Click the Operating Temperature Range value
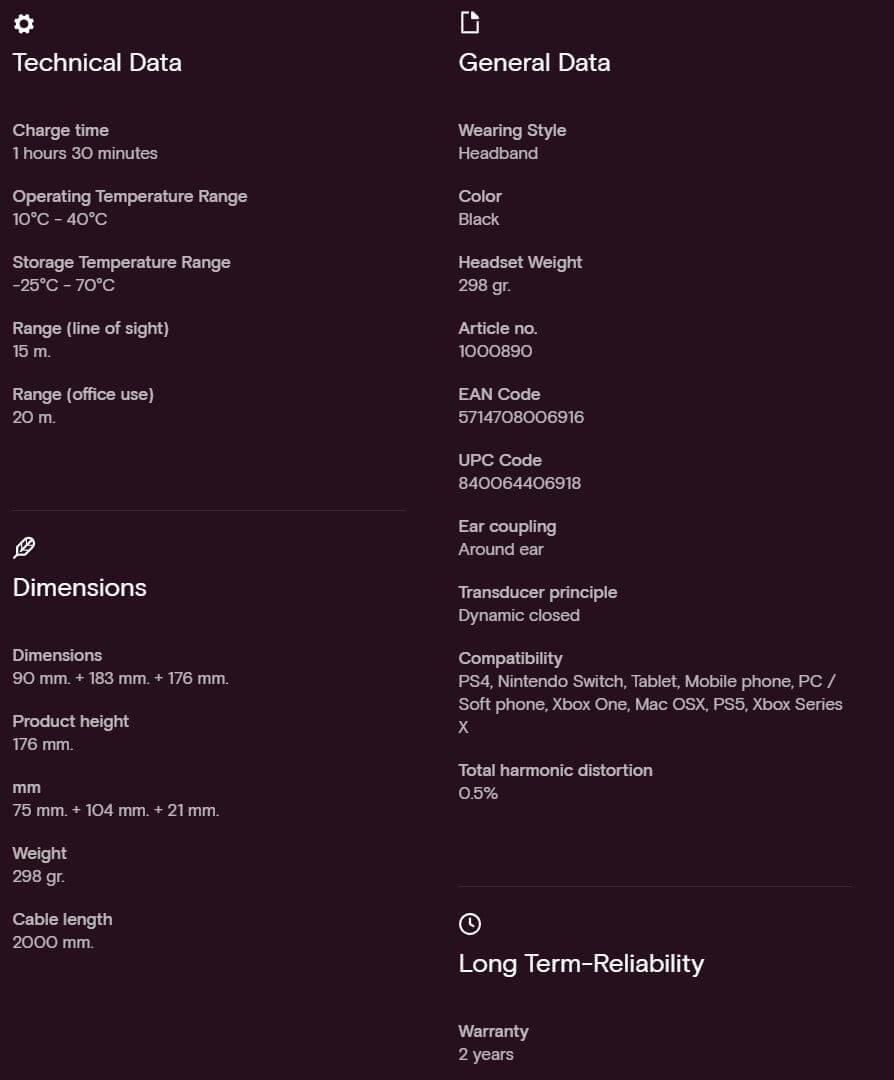894x1080 pixels. [60, 219]
